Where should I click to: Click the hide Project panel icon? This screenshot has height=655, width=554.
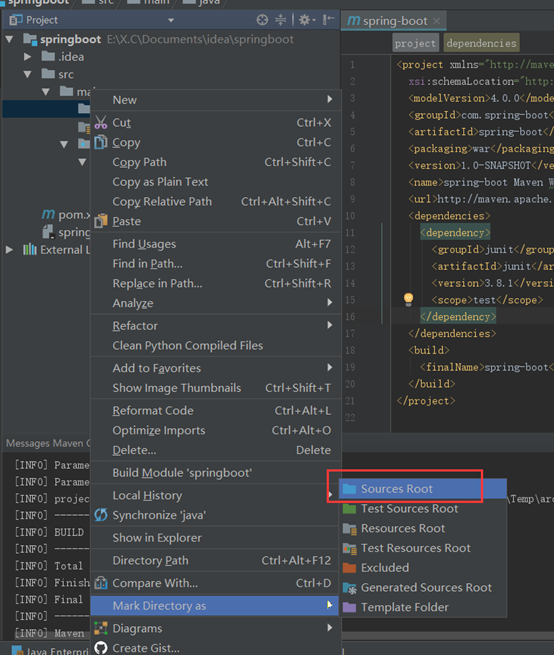(x=329, y=20)
